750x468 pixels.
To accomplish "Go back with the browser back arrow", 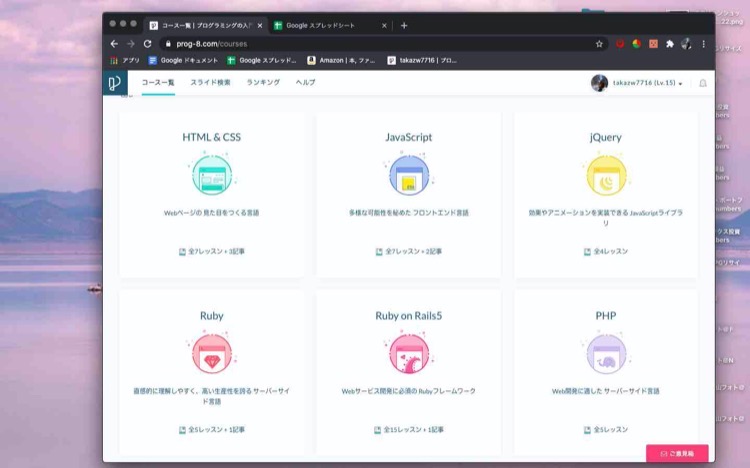I will pyautogui.click(x=114, y=44).
